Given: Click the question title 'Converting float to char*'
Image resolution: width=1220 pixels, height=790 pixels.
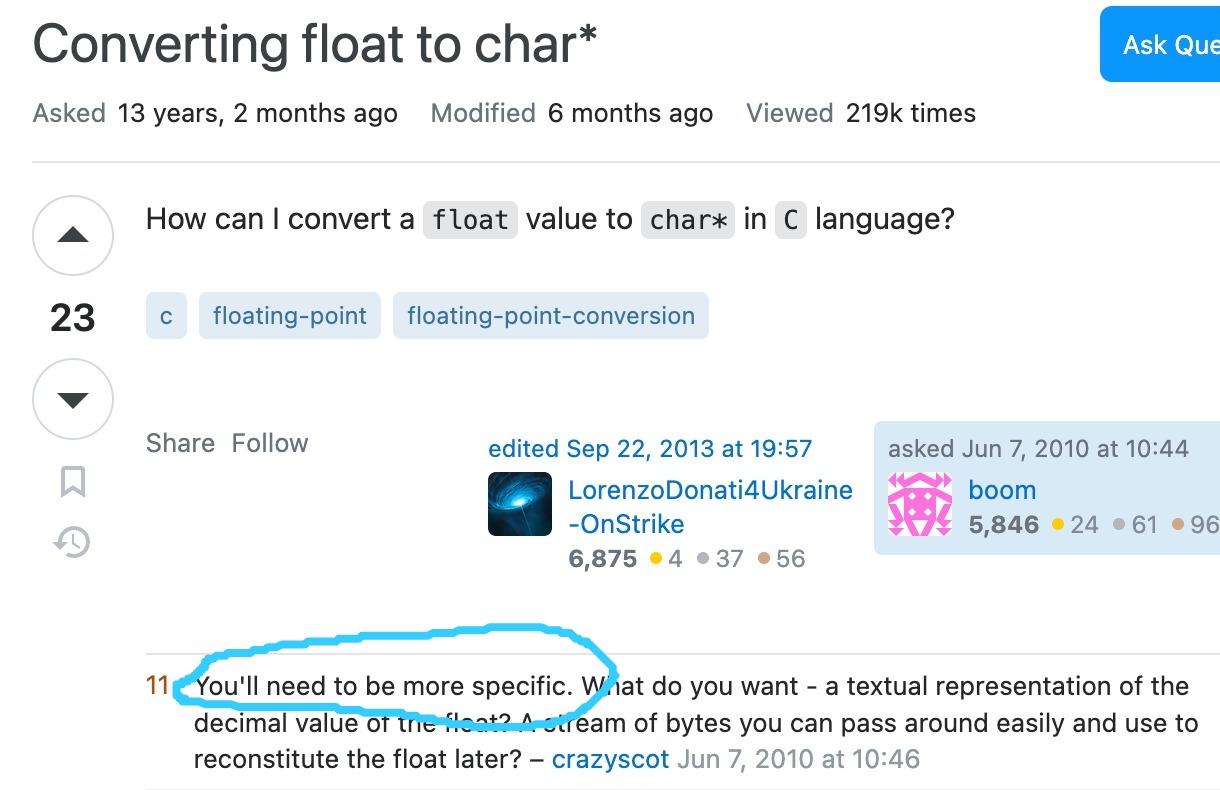Looking at the screenshot, I should point(315,45).
